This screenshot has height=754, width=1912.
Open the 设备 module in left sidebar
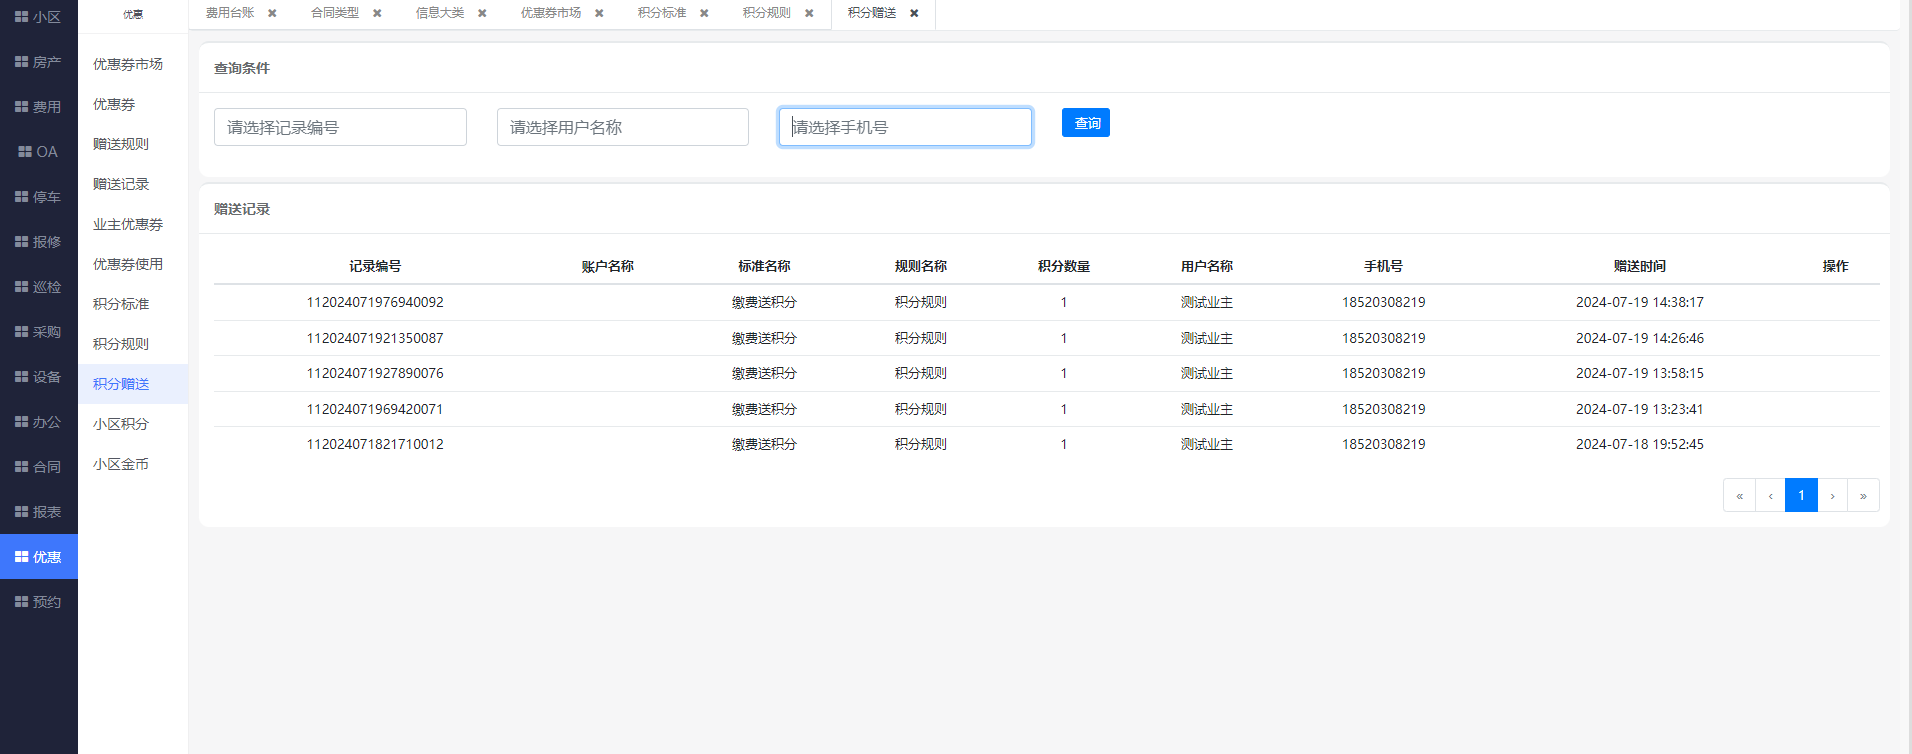[38, 377]
